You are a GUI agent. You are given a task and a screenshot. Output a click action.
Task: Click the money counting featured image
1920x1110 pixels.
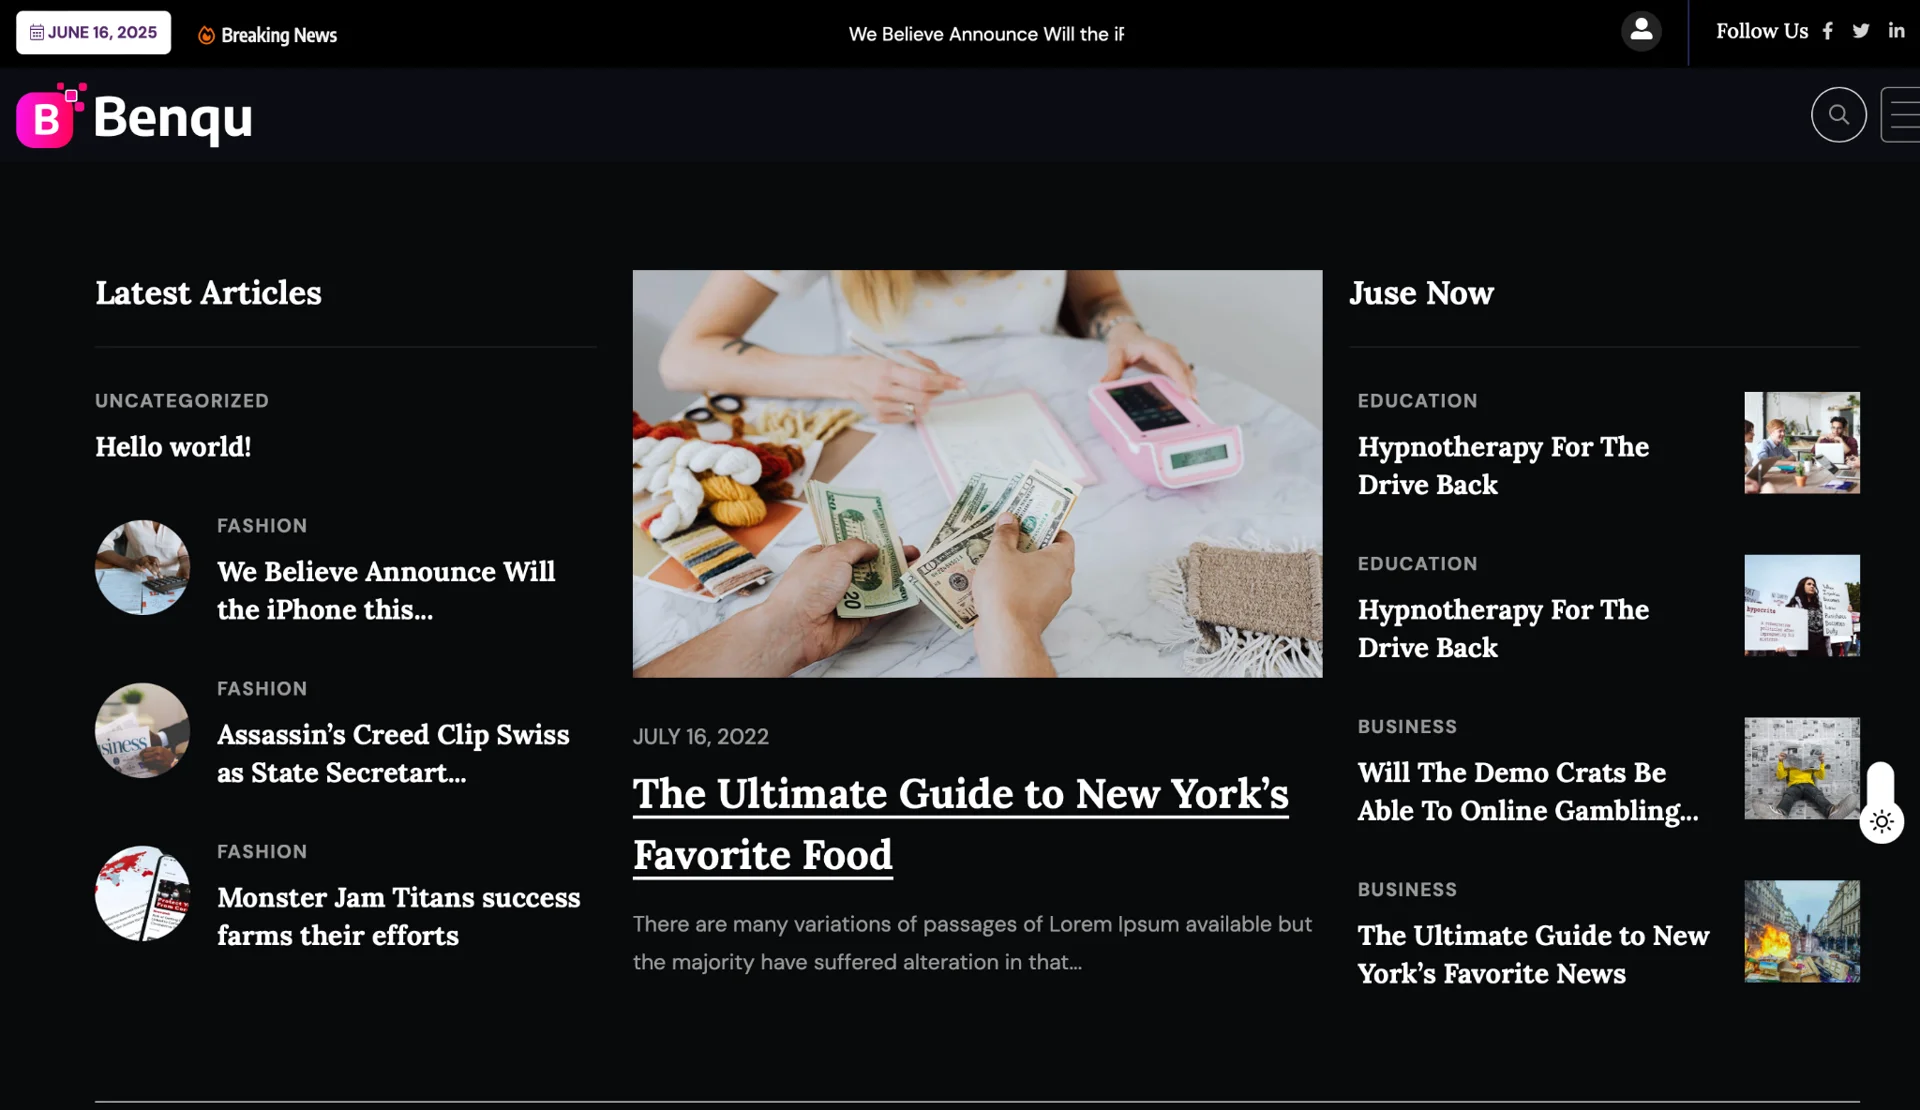(977, 474)
